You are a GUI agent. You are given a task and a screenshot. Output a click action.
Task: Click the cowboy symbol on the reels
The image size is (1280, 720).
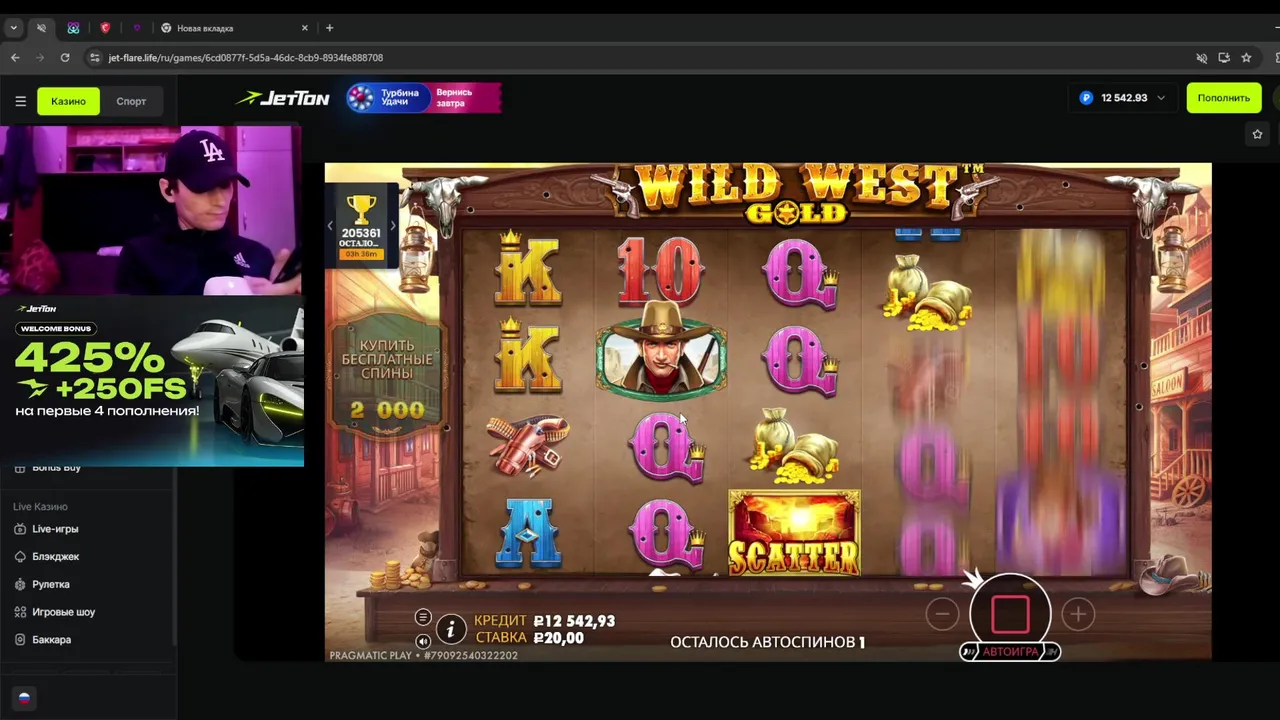pos(661,352)
